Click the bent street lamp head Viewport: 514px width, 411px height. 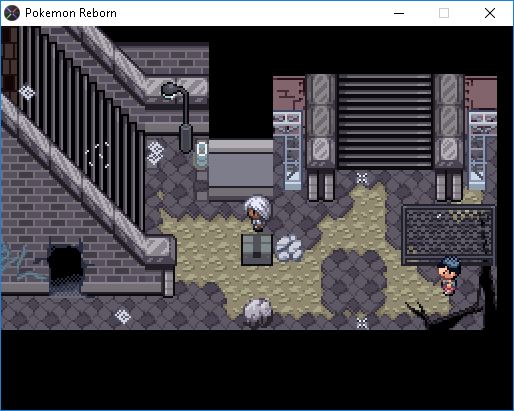(171, 90)
